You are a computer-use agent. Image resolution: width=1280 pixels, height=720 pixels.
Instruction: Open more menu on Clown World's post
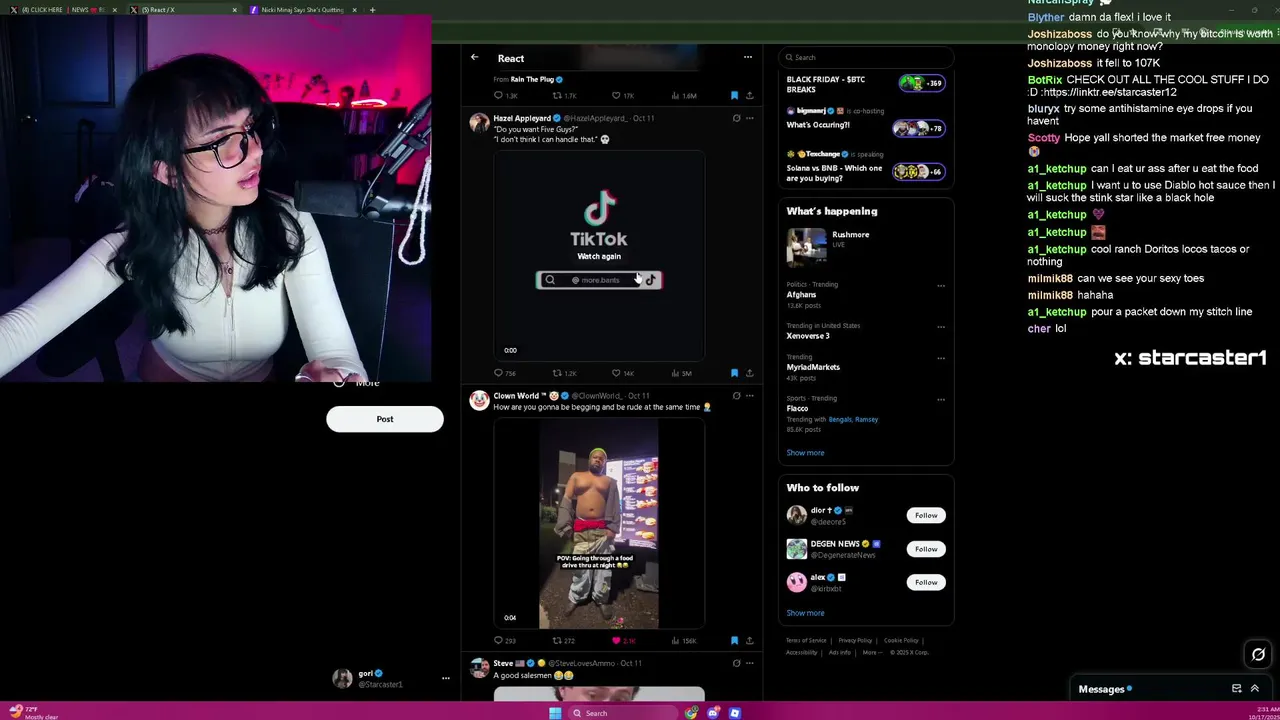pyautogui.click(x=749, y=396)
